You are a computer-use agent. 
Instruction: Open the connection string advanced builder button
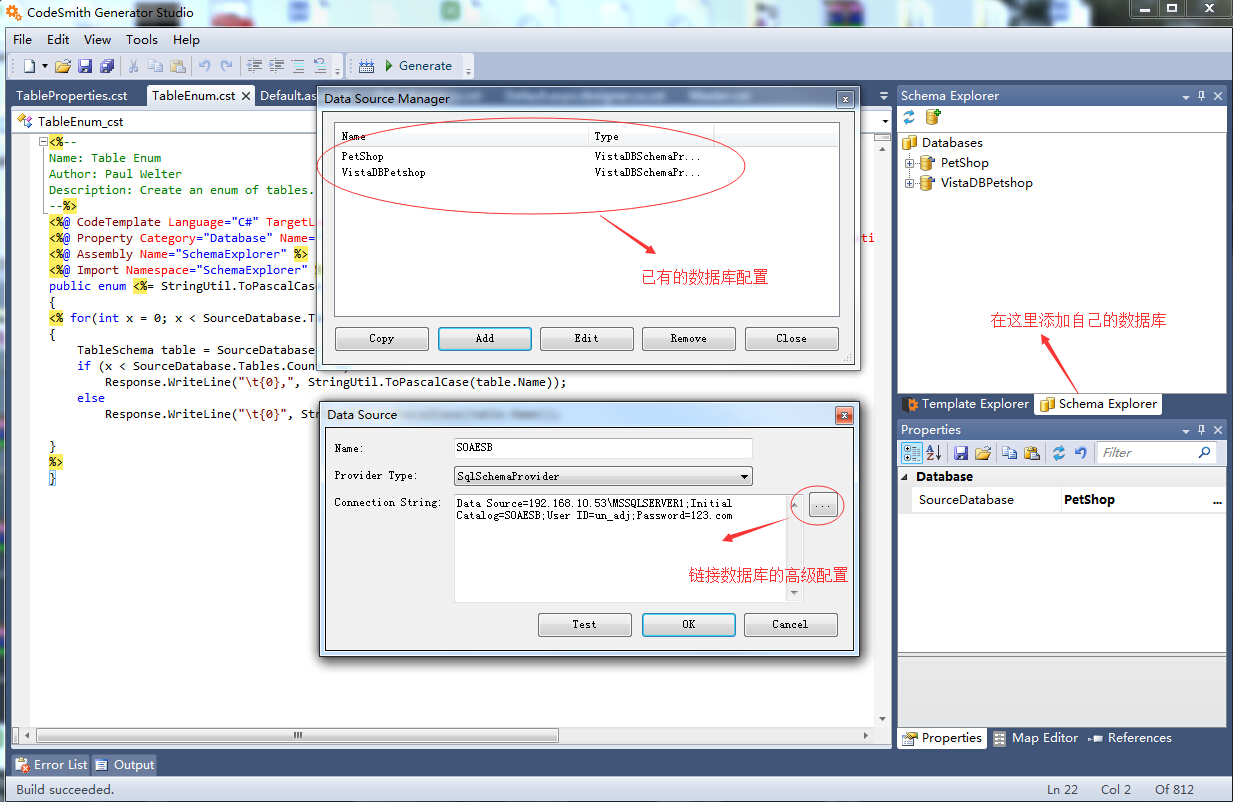coord(823,506)
